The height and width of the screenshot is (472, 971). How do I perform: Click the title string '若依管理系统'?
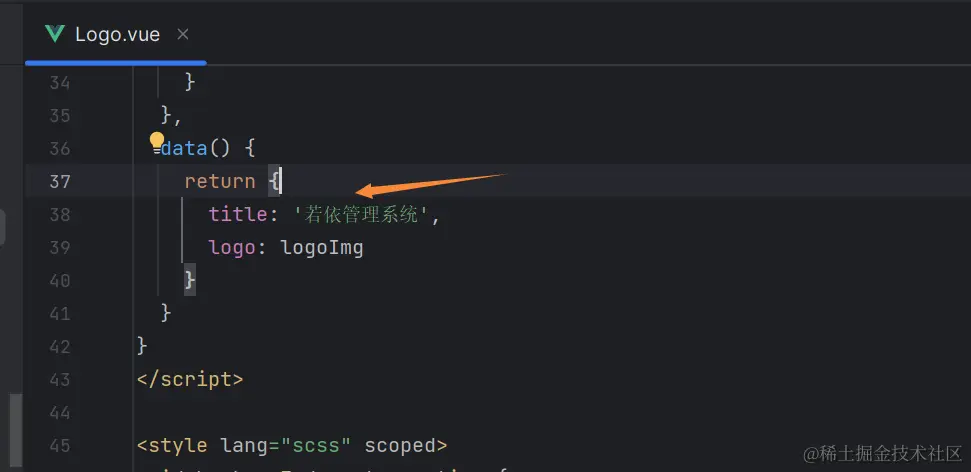click(361, 215)
